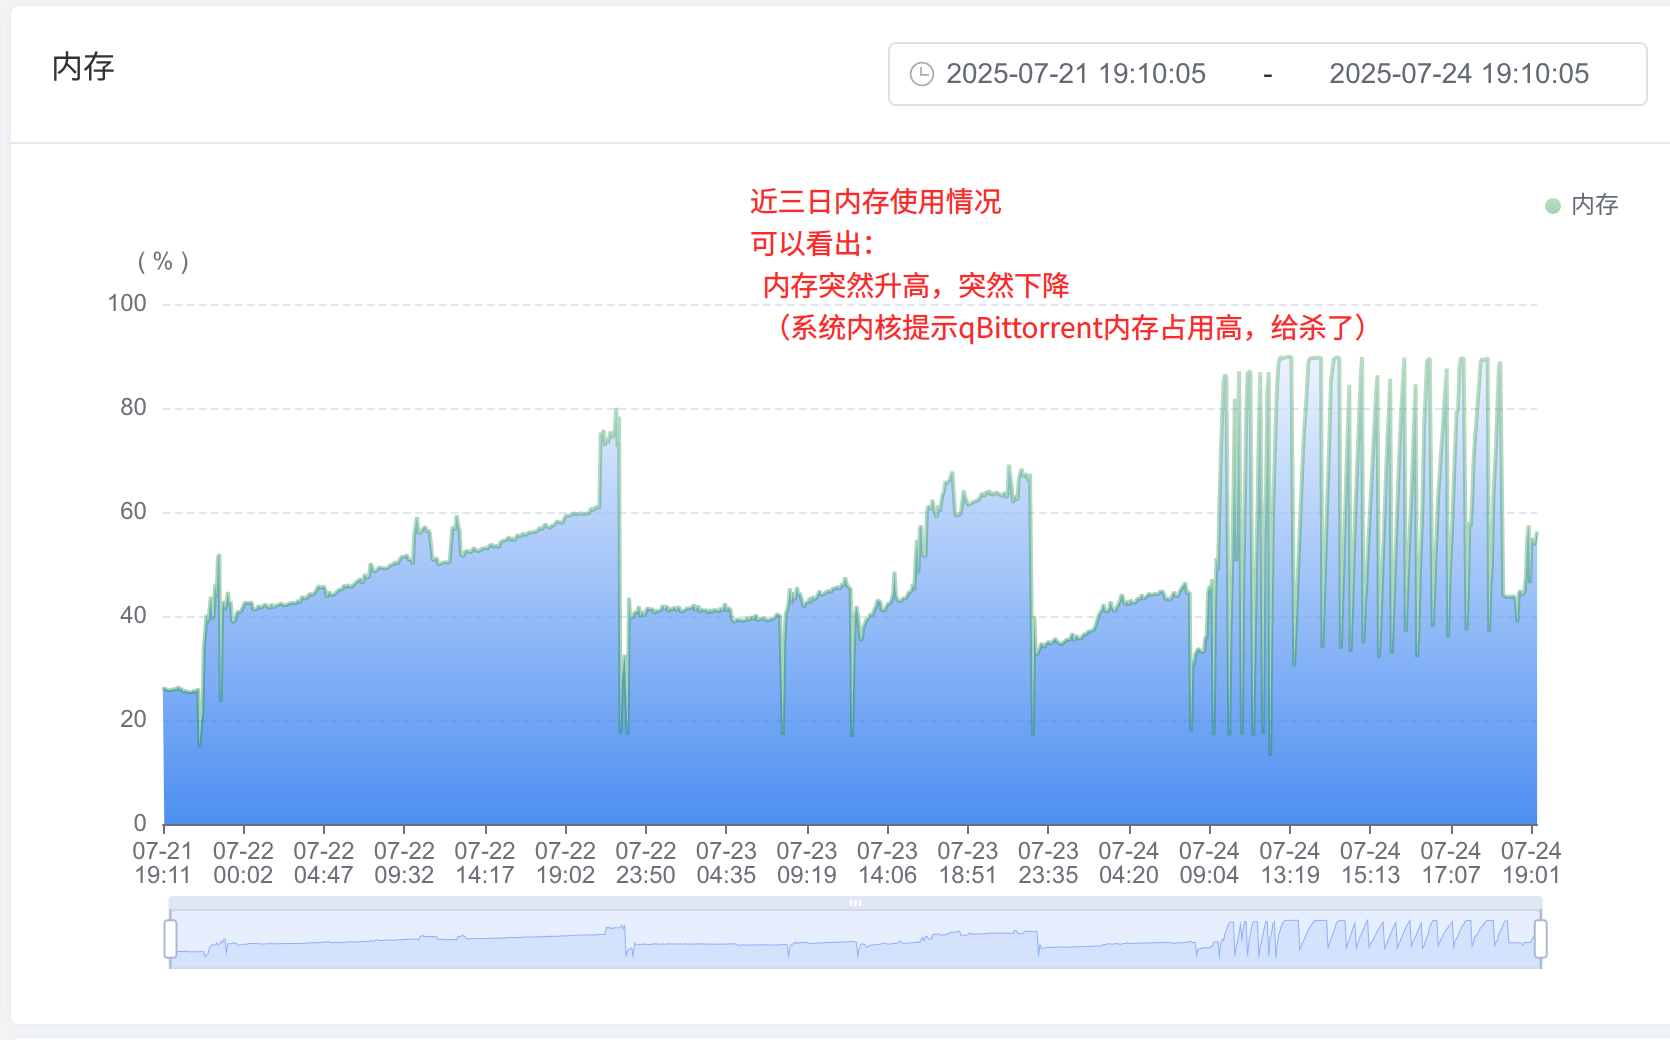This screenshot has height=1040, width=1670.
Task: Click the y-axis value 100
Action: 127,303
